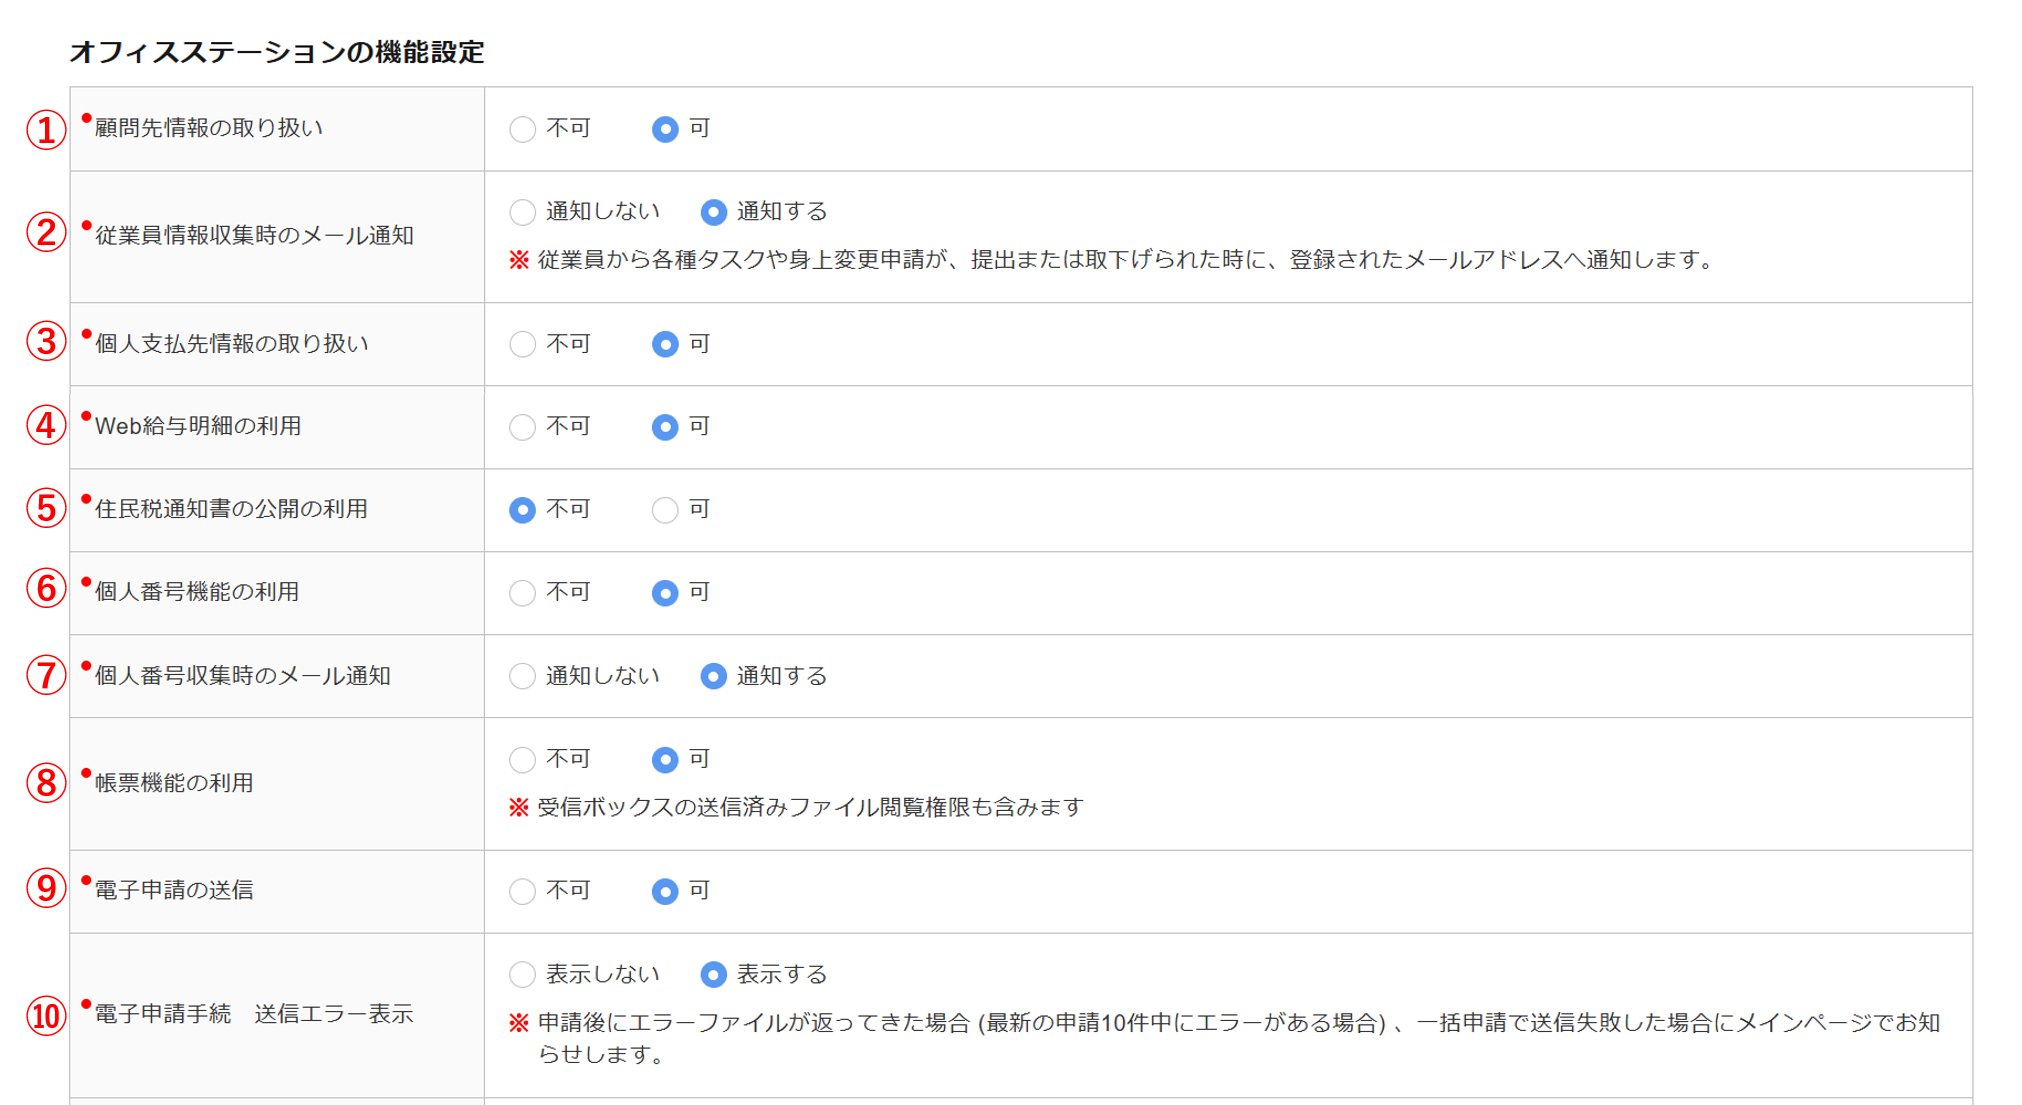The width and height of the screenshot is (2022, 1105).
Task: Disable 個人番号機能の利用 with 不可
Action: point(522,593)
